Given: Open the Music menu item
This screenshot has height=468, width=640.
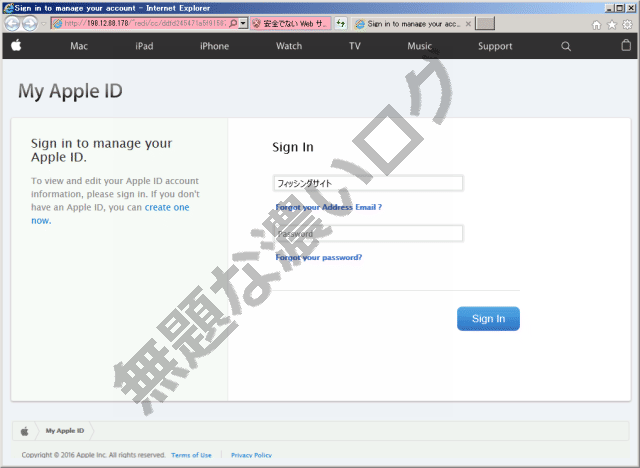Looking at the screenshot, I should click(420, 46).
